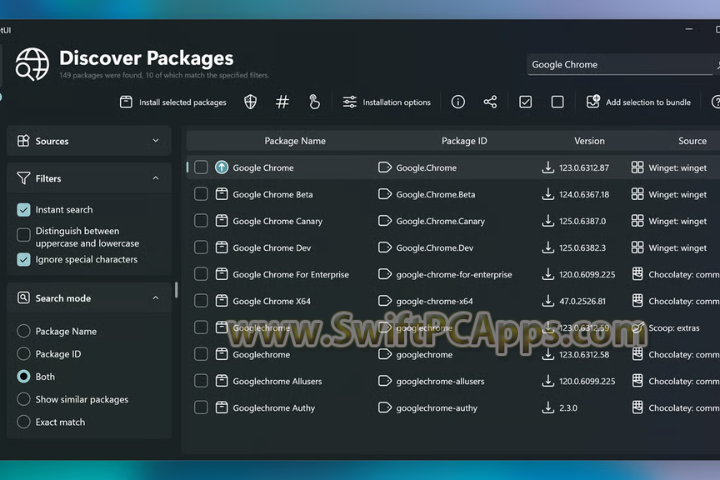The height and width of the screenshot is (480, 720).
Task: Select the Google Chrome For Enterprise package name
Action: click(291, 275)
